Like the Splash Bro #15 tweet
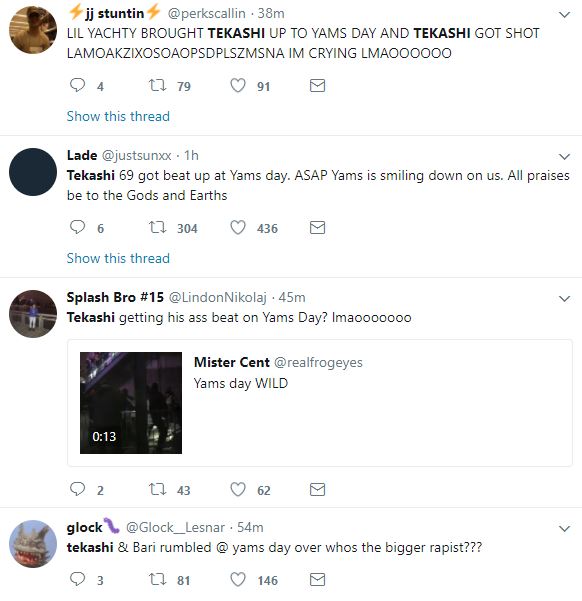Image resolution: width=582 pixels, height=601 pixels. click(238, 489)
